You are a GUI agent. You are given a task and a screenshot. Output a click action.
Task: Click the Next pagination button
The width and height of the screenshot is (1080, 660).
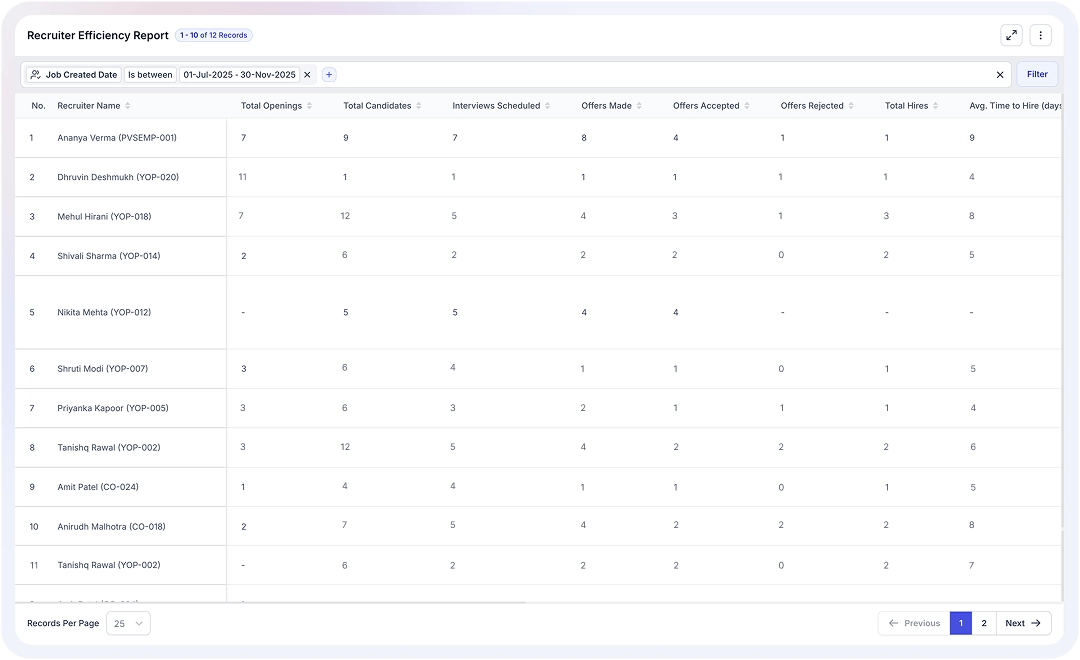click(x=1023, y=623)
